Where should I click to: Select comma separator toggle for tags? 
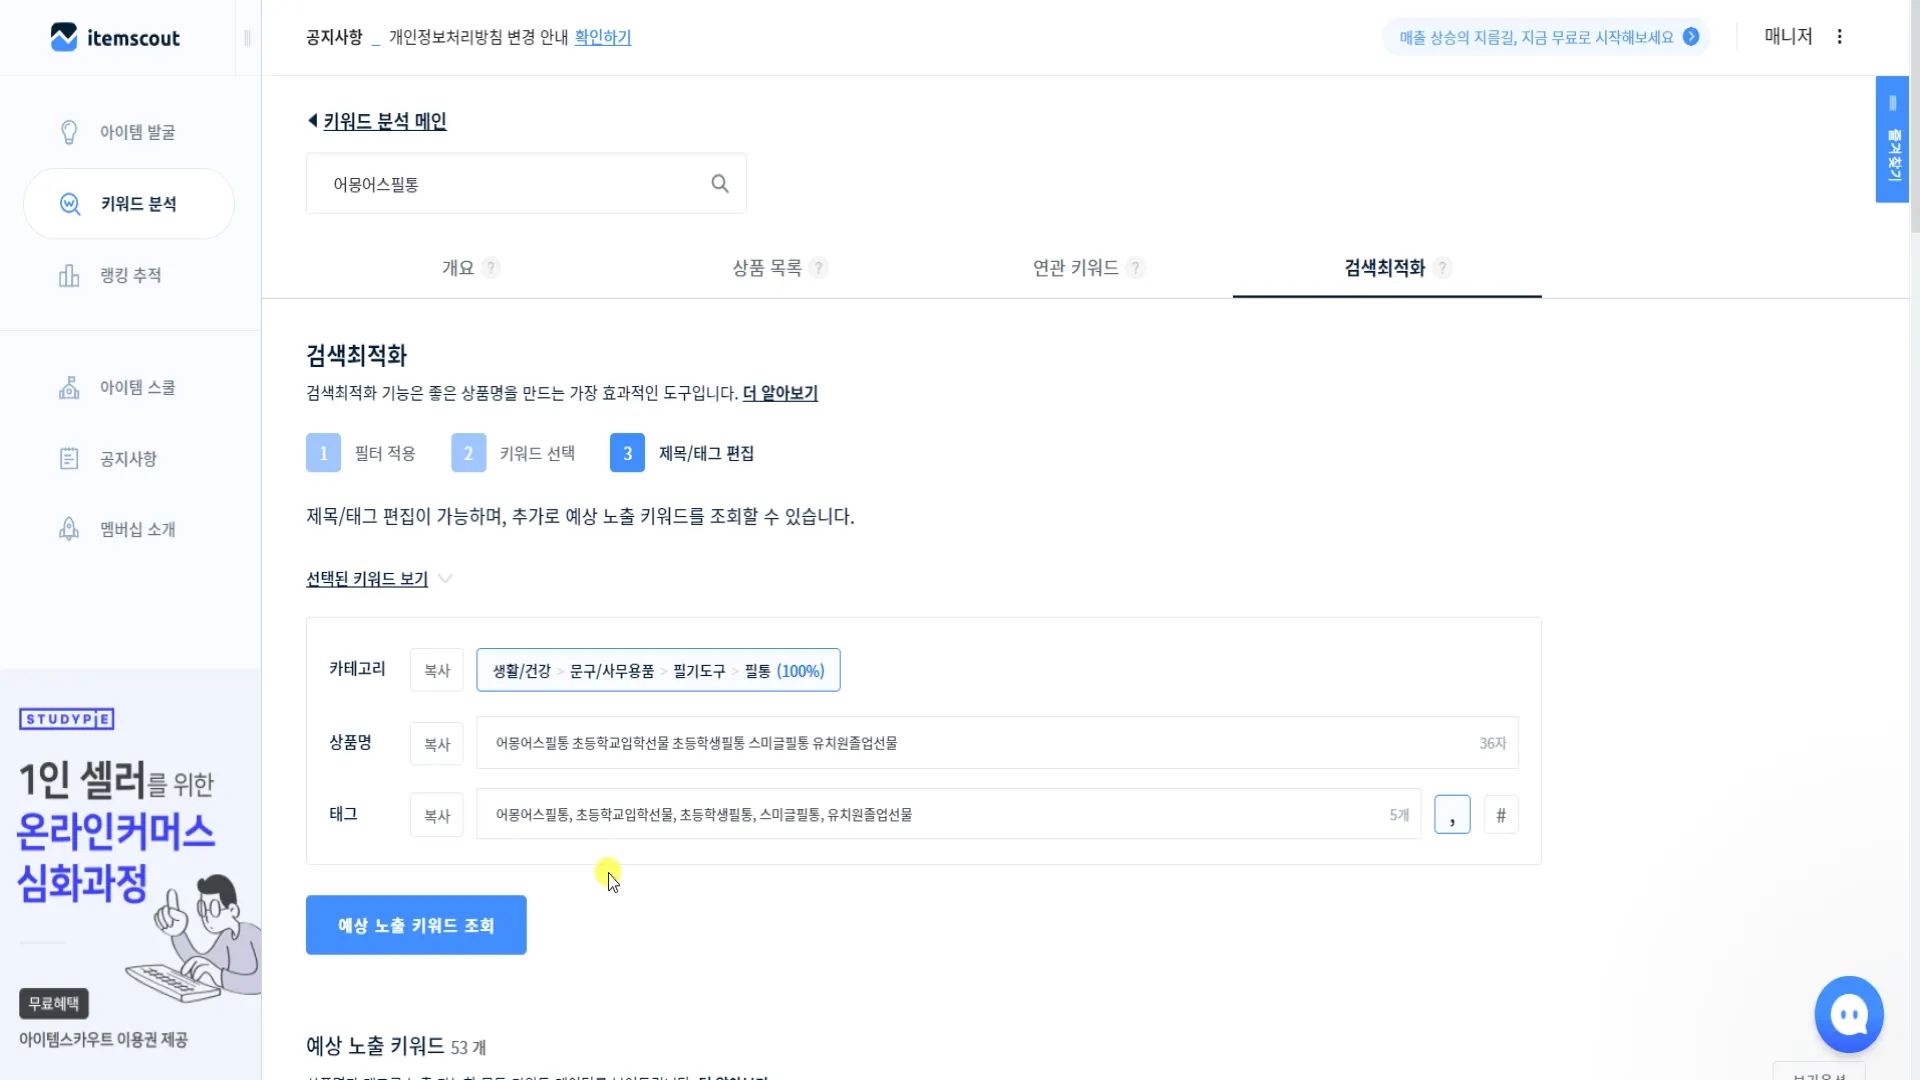[1452, 815]
